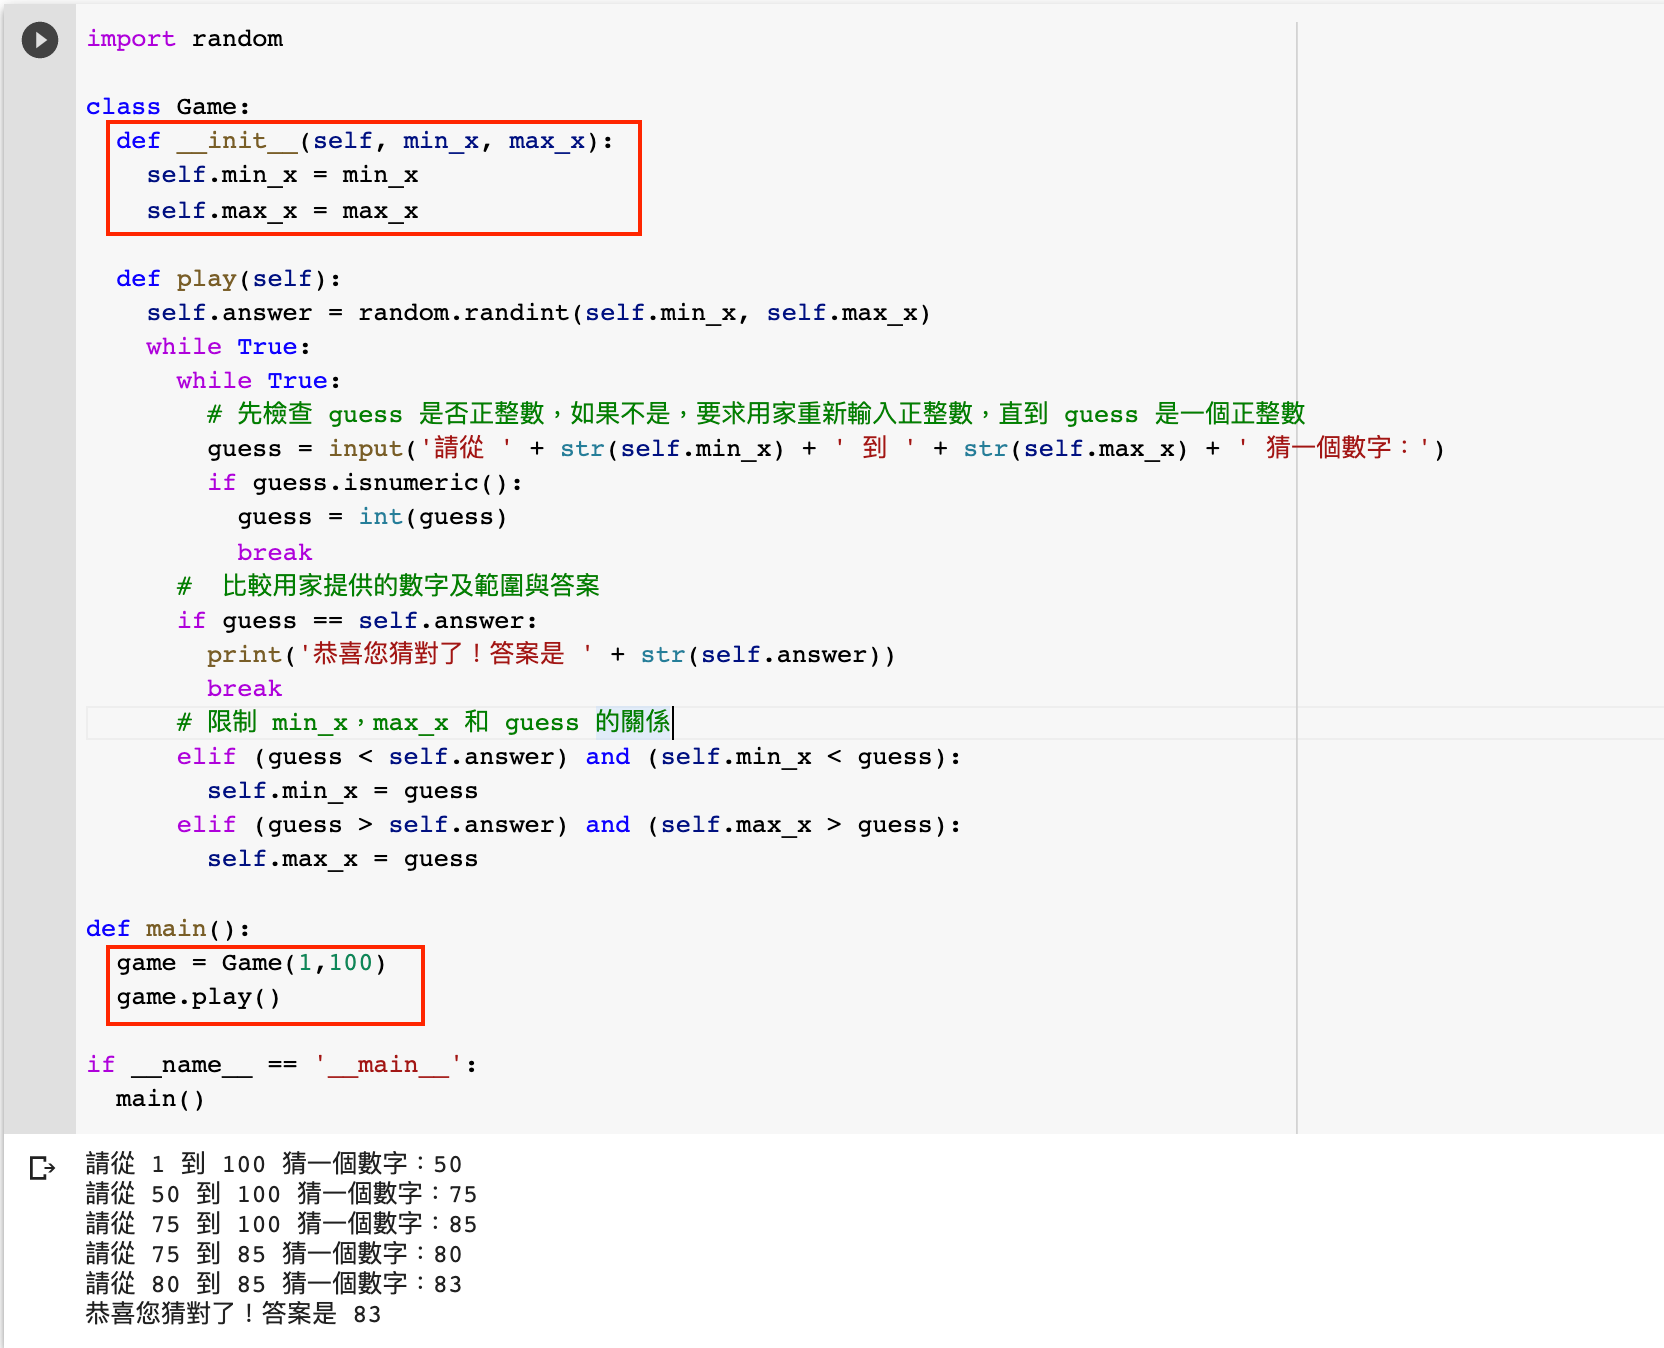Click the 'game.play()' call line

[x=198, y=997]
